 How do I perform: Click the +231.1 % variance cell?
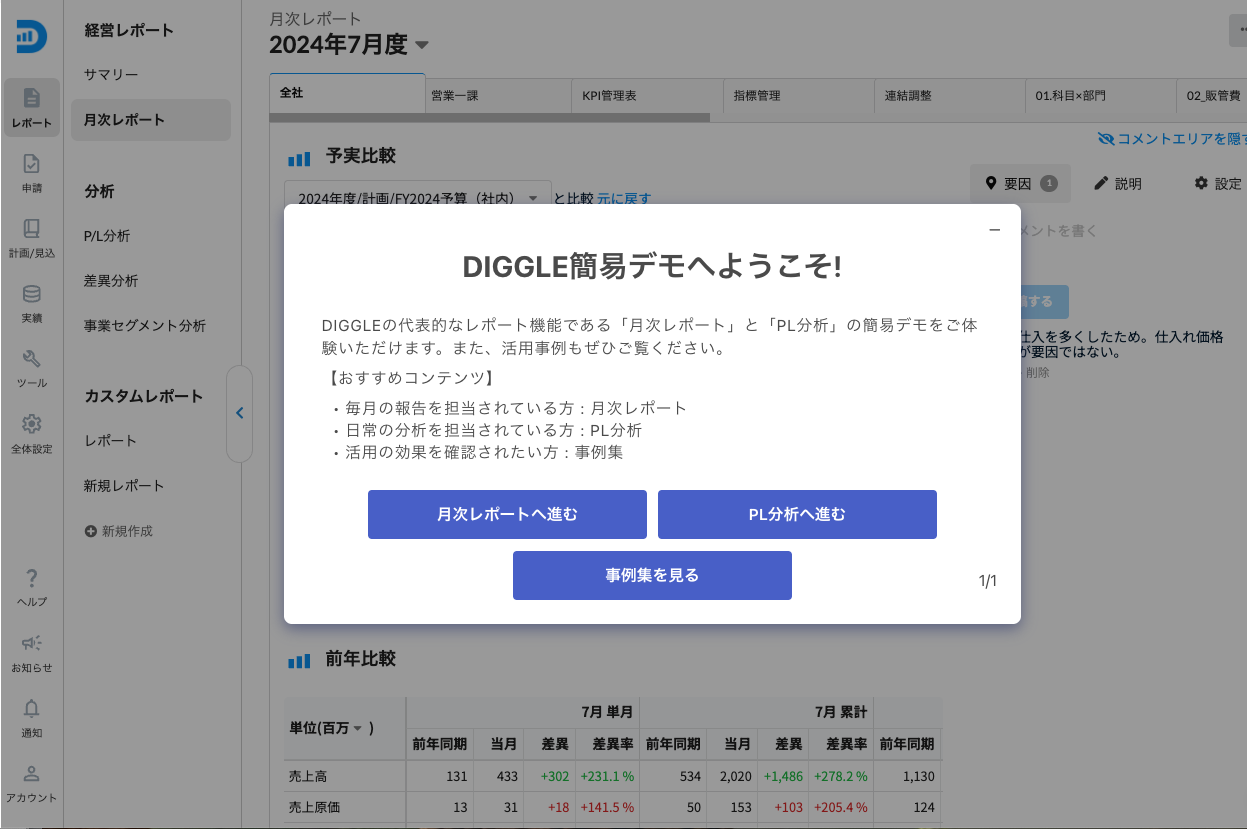coord(607,775)
